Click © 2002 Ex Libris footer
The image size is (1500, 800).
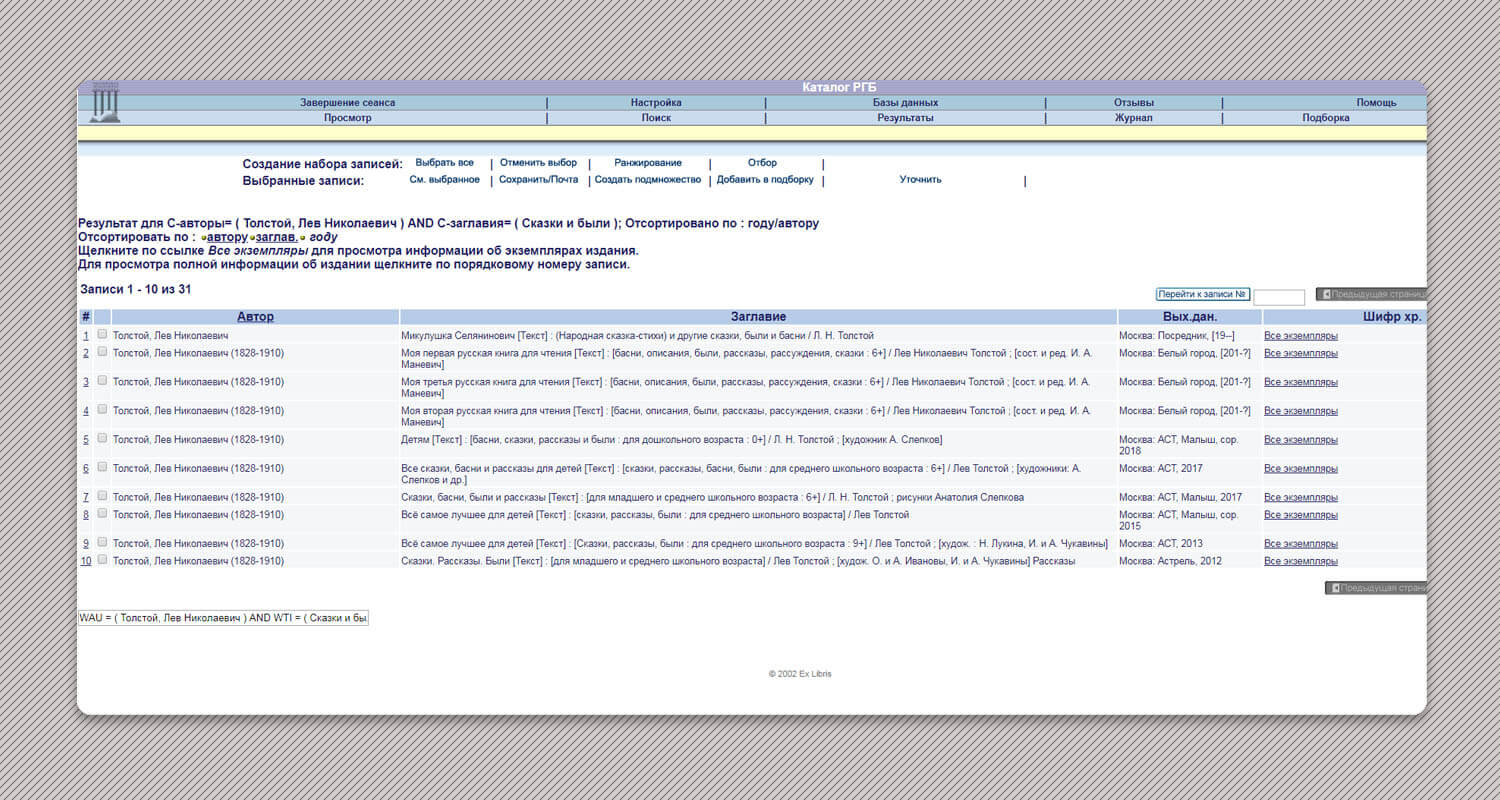pos(800,674)
